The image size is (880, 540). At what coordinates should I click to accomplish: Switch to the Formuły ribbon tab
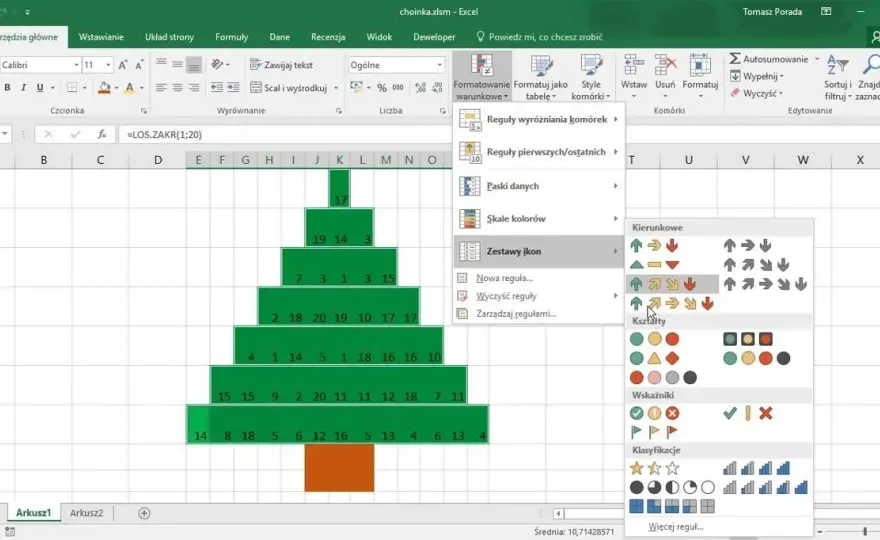(231, 37)
